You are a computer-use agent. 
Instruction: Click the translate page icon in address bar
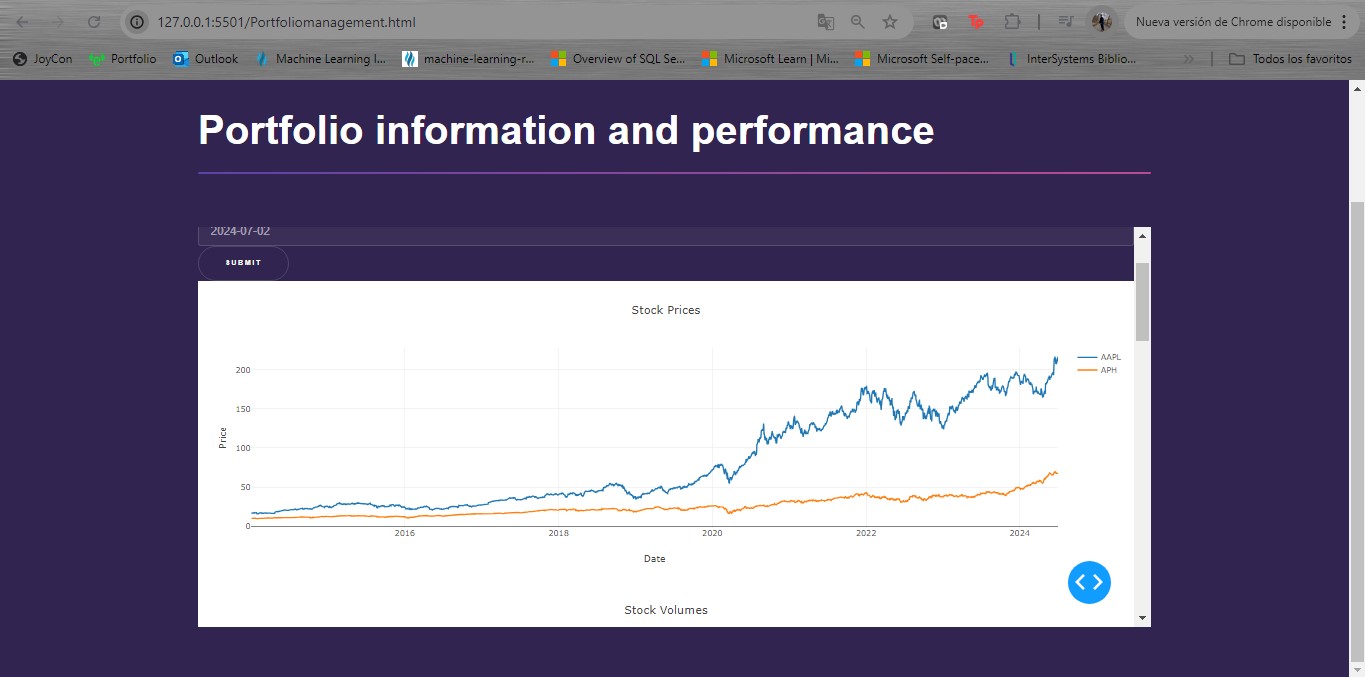(825, 22)
